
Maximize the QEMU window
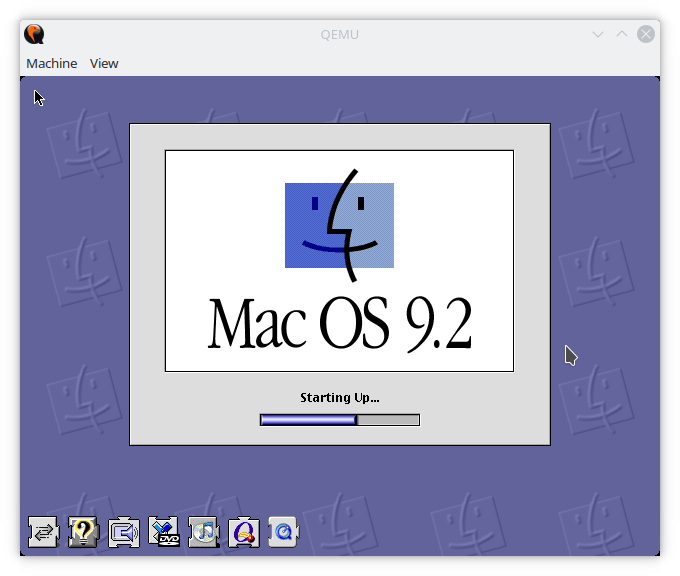coord(622,34)
